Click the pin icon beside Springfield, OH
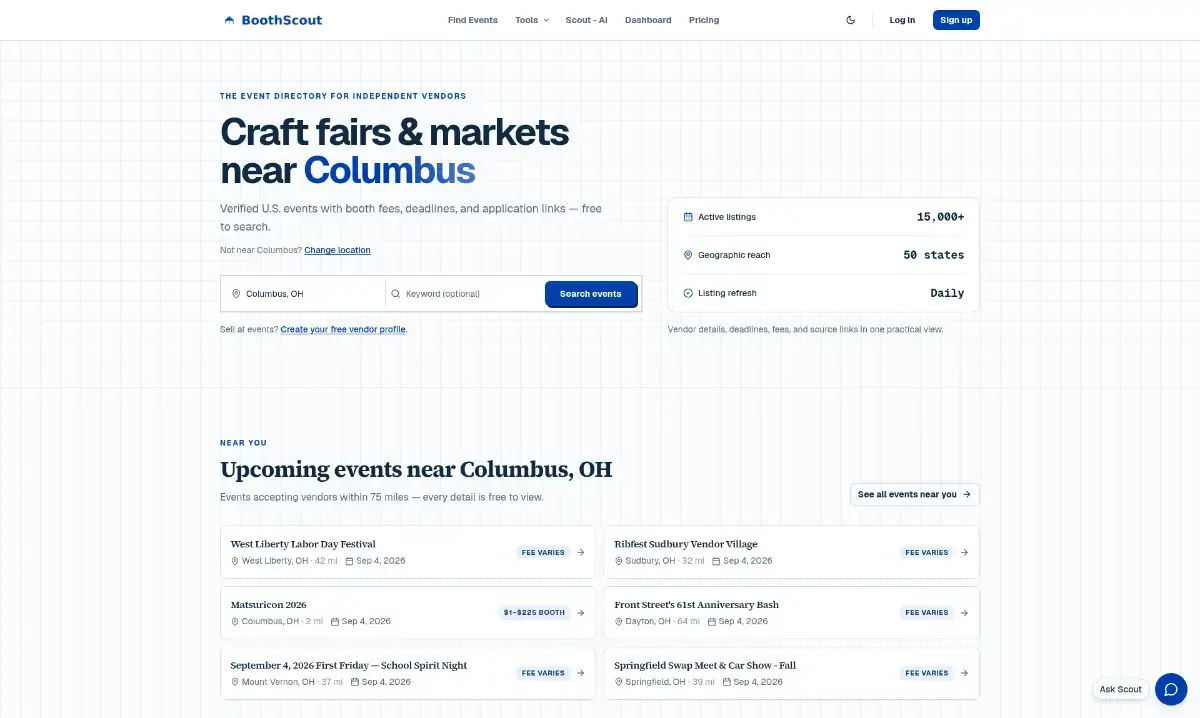The image size is (1200, 718). 619,682
